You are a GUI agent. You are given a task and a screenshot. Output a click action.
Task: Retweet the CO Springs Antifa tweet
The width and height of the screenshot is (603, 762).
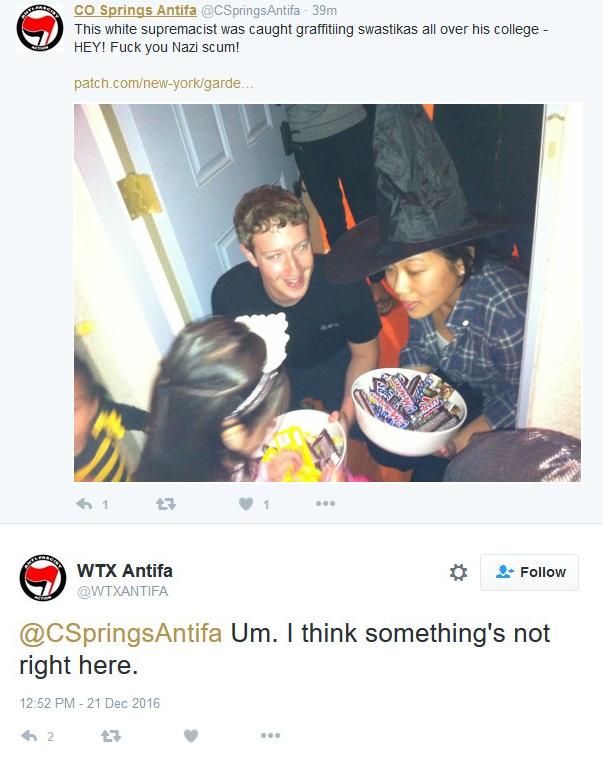[x=166, y=504]
